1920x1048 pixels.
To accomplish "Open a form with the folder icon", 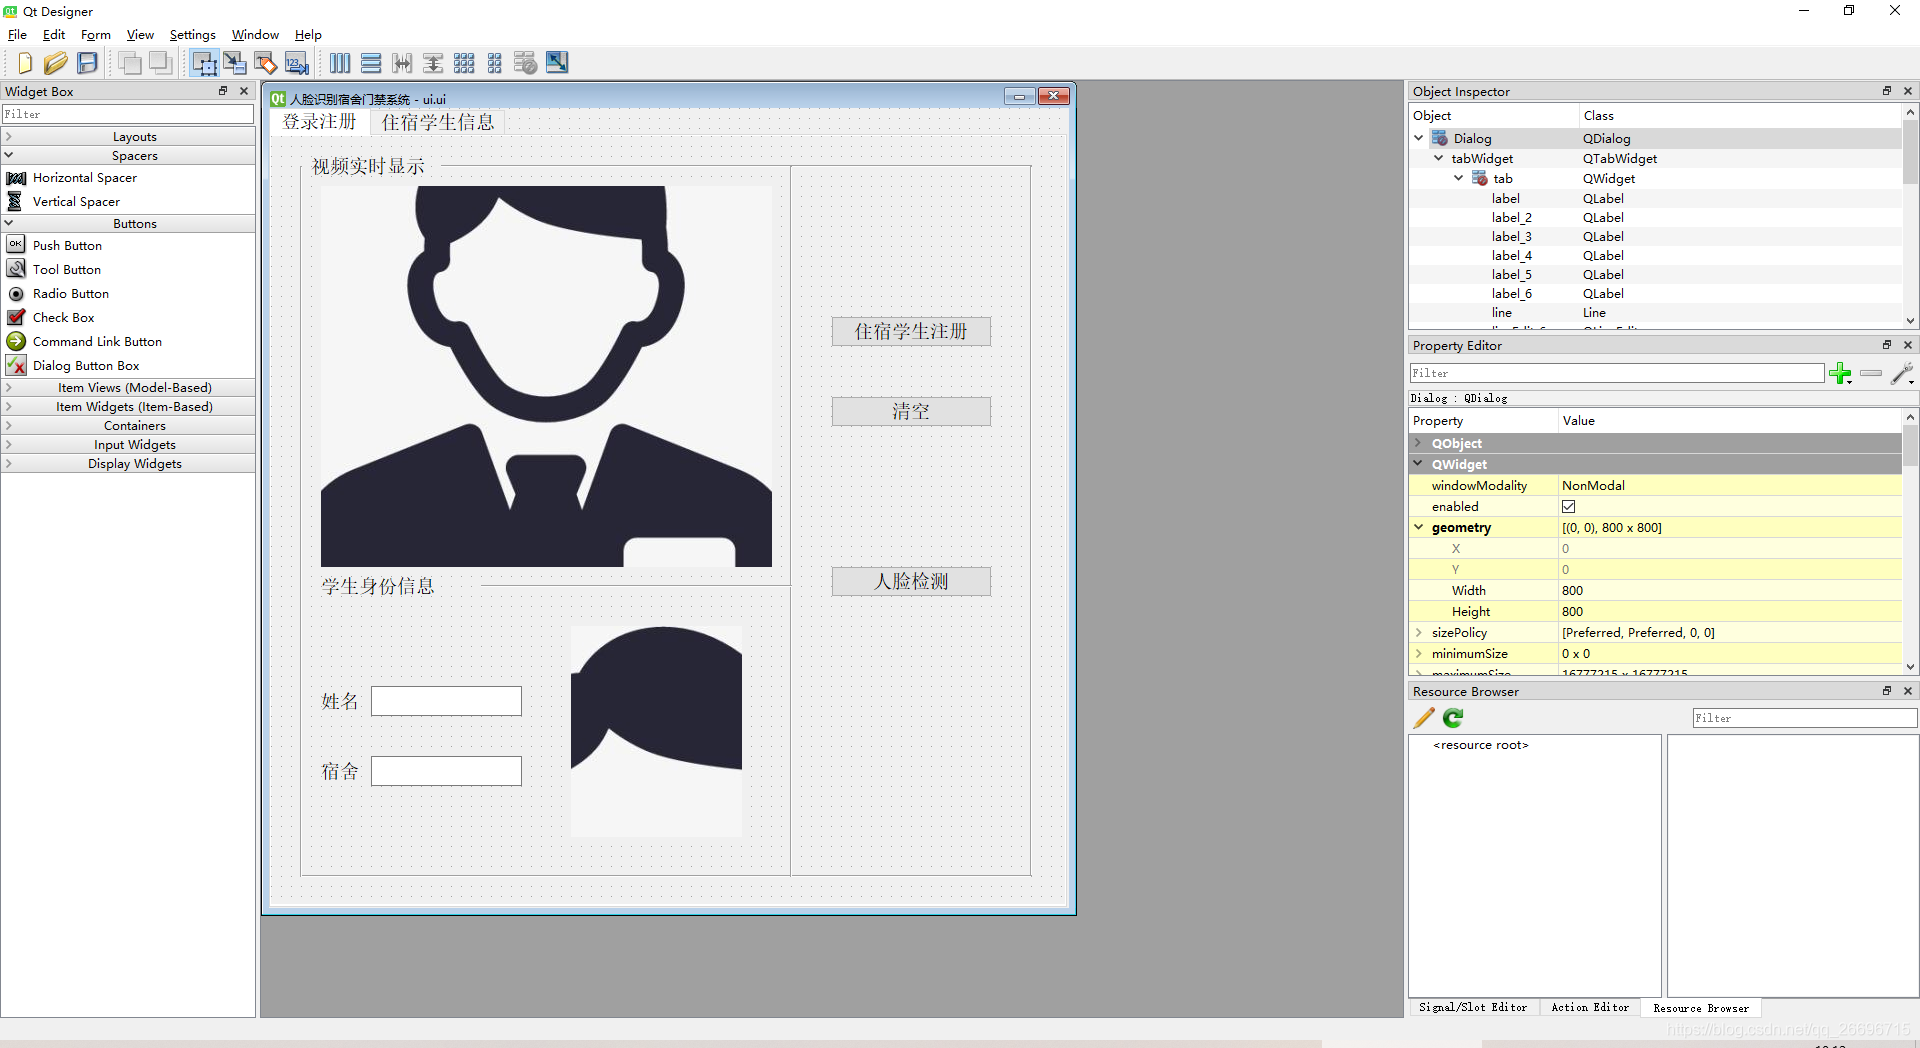I will tap(56, 63).
